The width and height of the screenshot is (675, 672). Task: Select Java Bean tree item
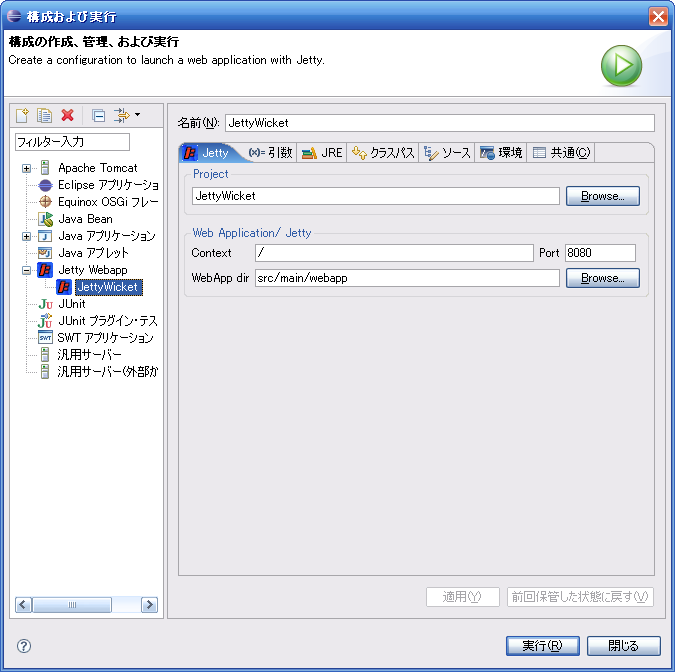85,219
